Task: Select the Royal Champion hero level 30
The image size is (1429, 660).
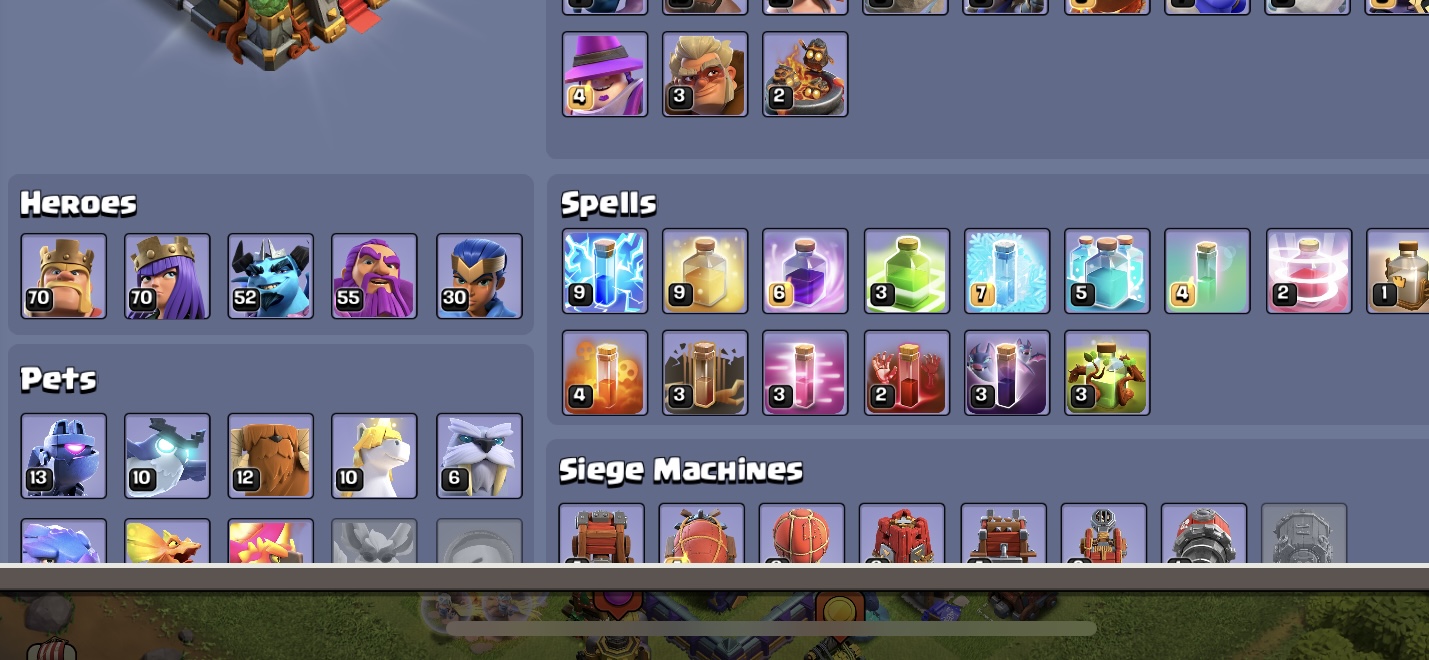Action: coord(479,276)
